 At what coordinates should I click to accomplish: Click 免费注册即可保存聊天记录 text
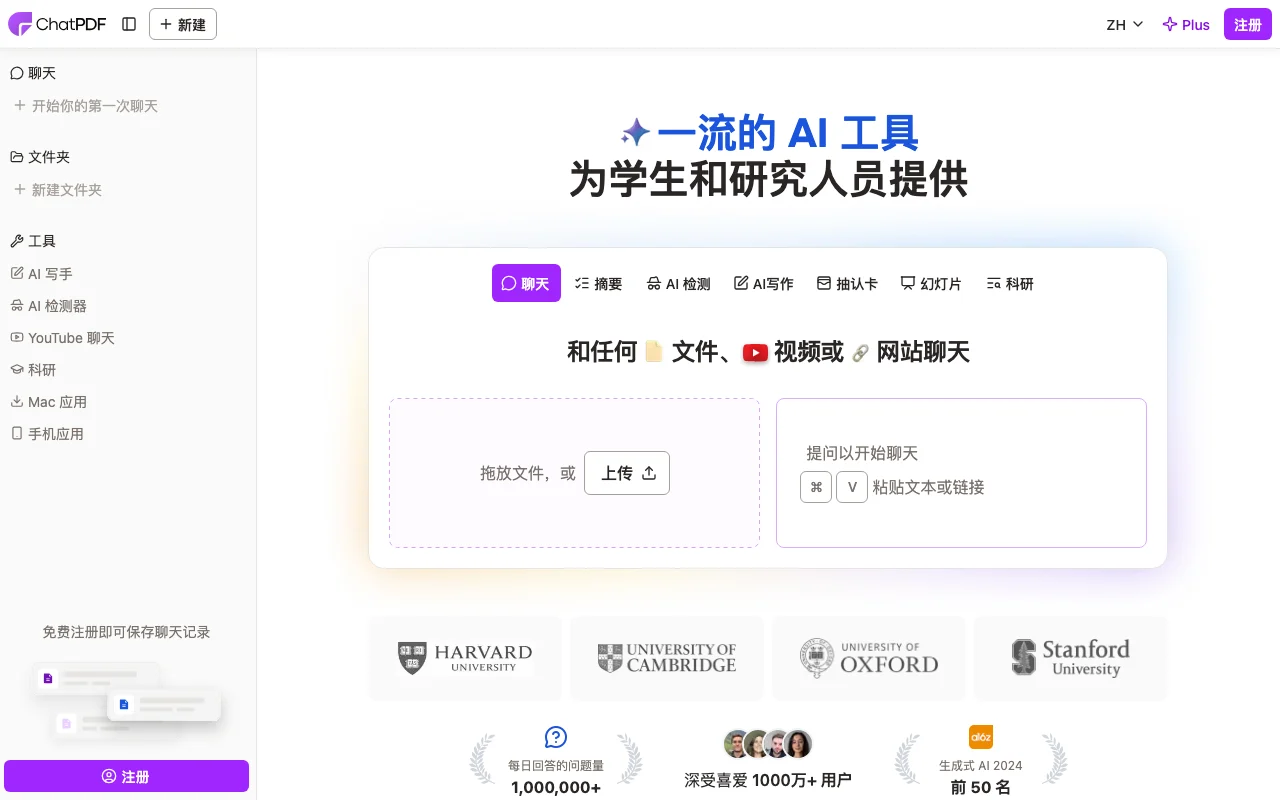[x=126, y=632]
